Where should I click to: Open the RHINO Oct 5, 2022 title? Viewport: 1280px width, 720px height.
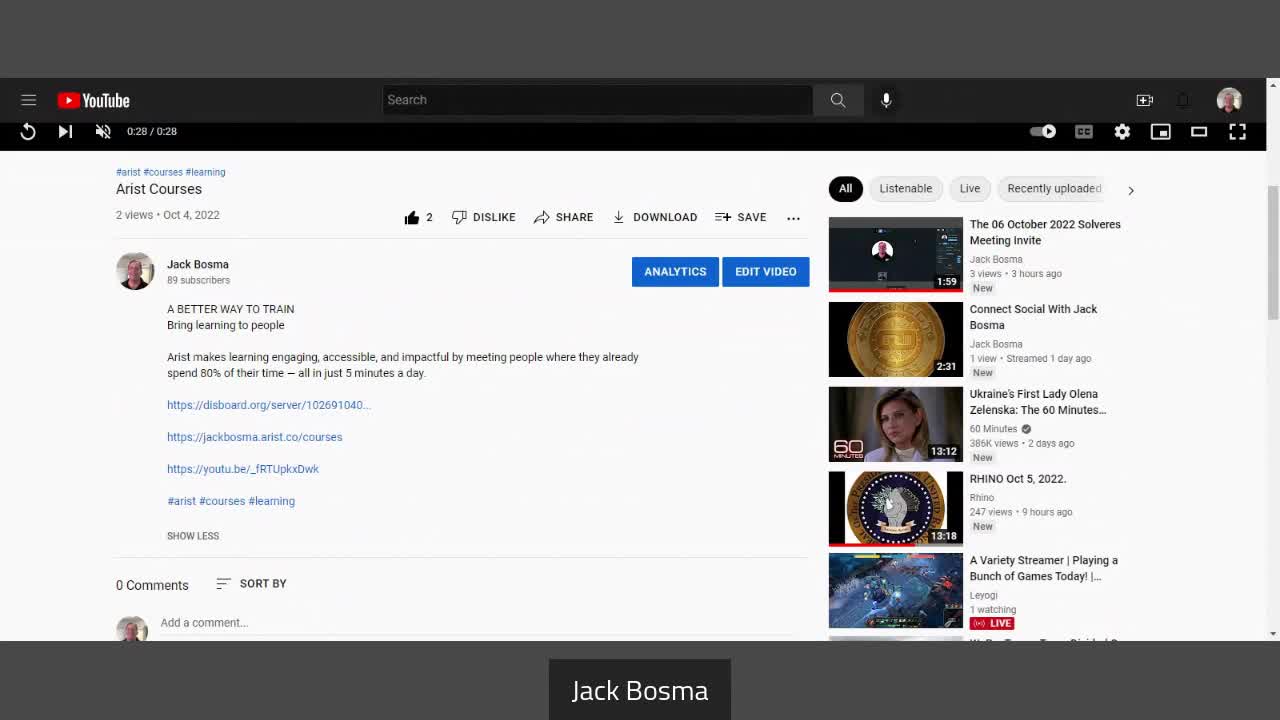point(1018,479)
